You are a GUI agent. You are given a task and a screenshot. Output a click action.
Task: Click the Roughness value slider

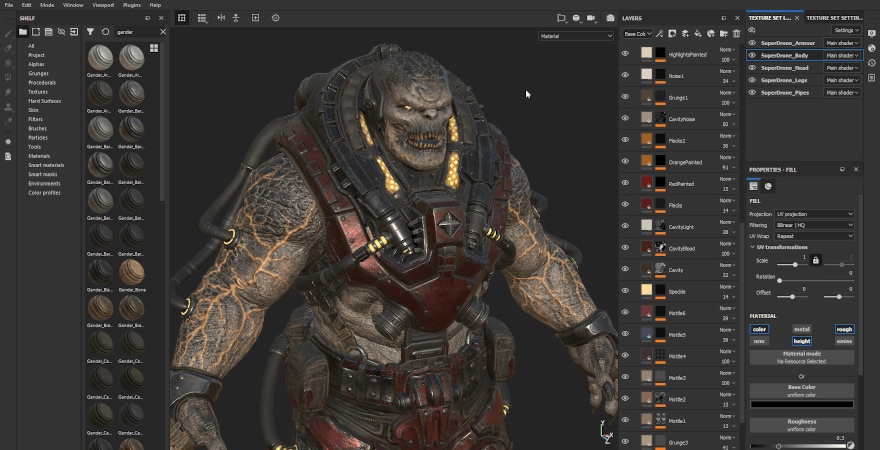(x=800, y=446)
